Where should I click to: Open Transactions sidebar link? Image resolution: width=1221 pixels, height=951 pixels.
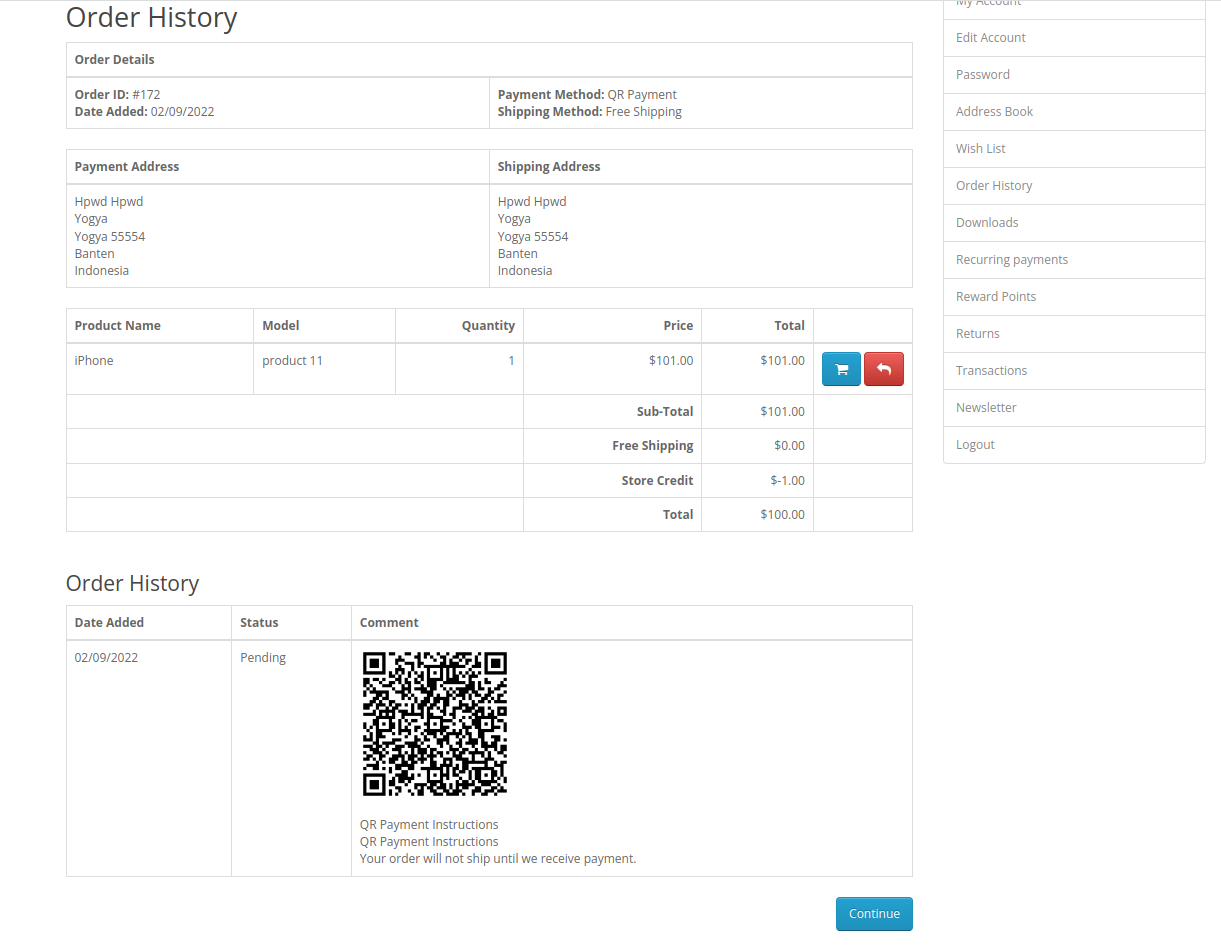tap(991, 371)
